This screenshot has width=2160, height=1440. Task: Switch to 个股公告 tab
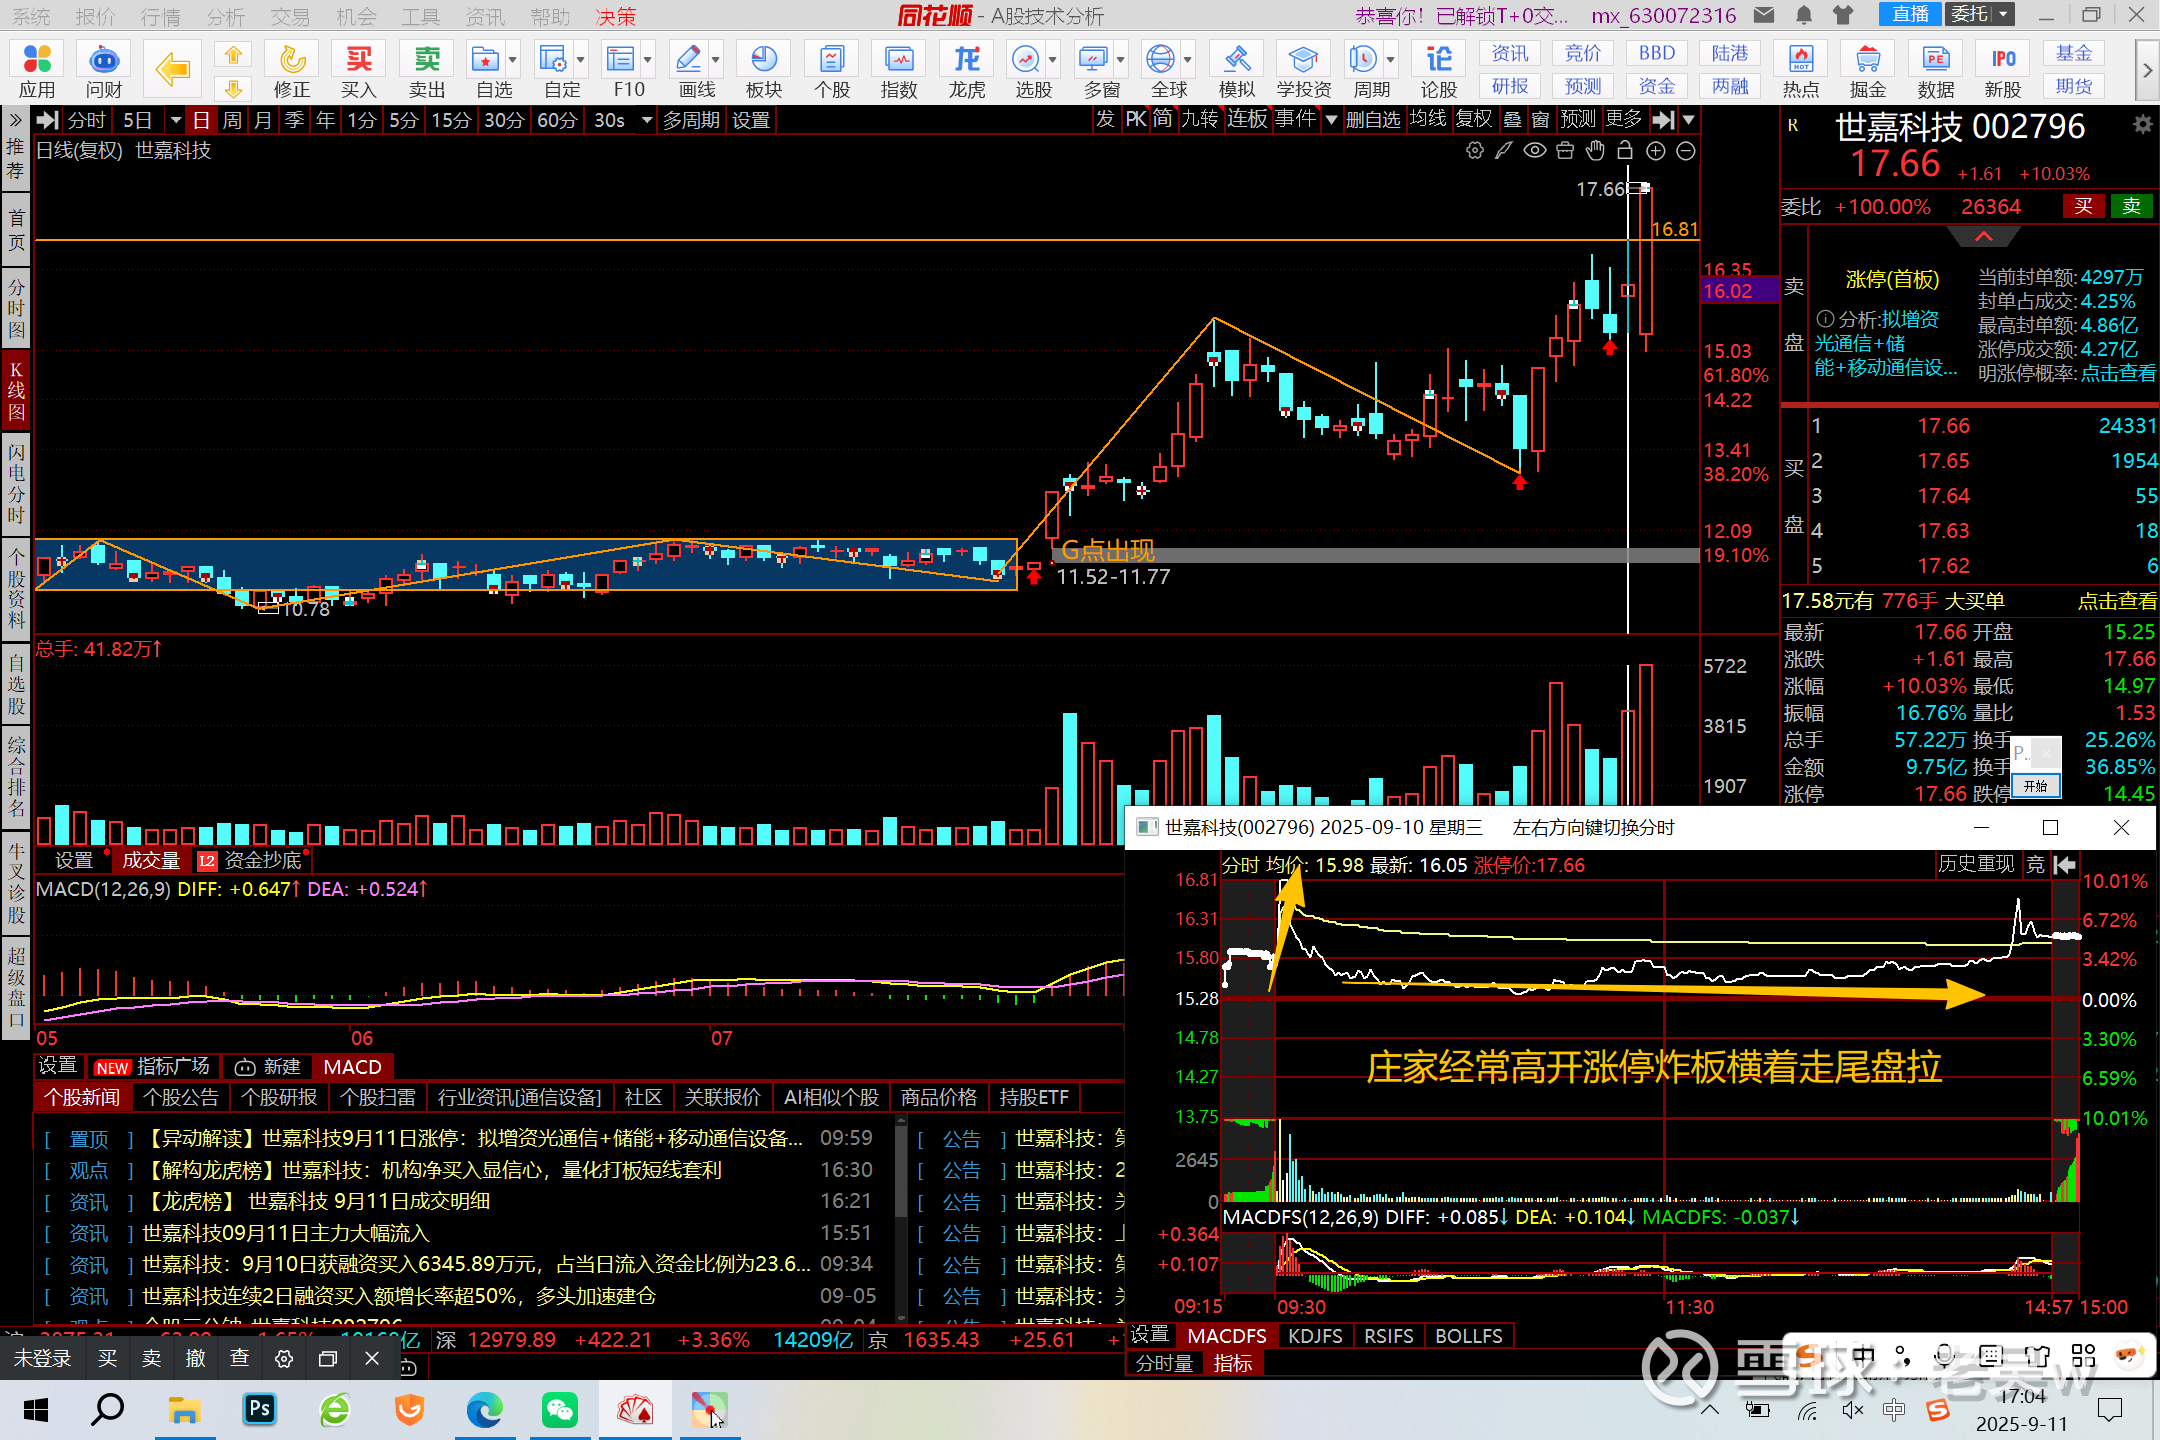(x=181, y=1097)
